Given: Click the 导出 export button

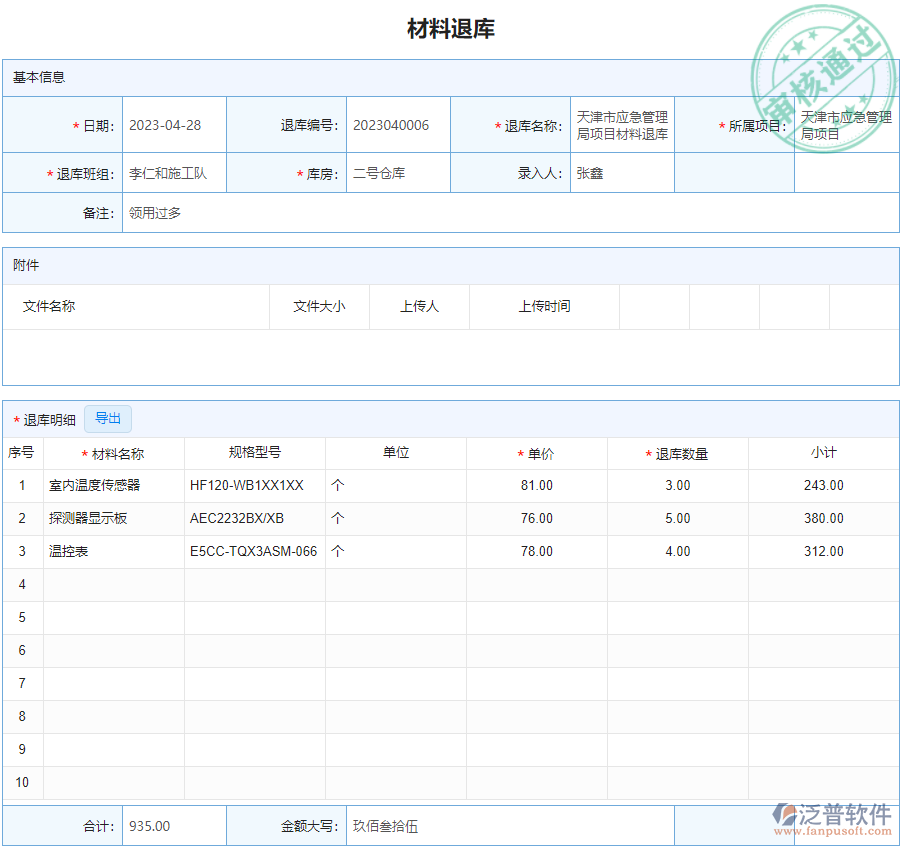Looking at the screenshot, I should point(108,419).
